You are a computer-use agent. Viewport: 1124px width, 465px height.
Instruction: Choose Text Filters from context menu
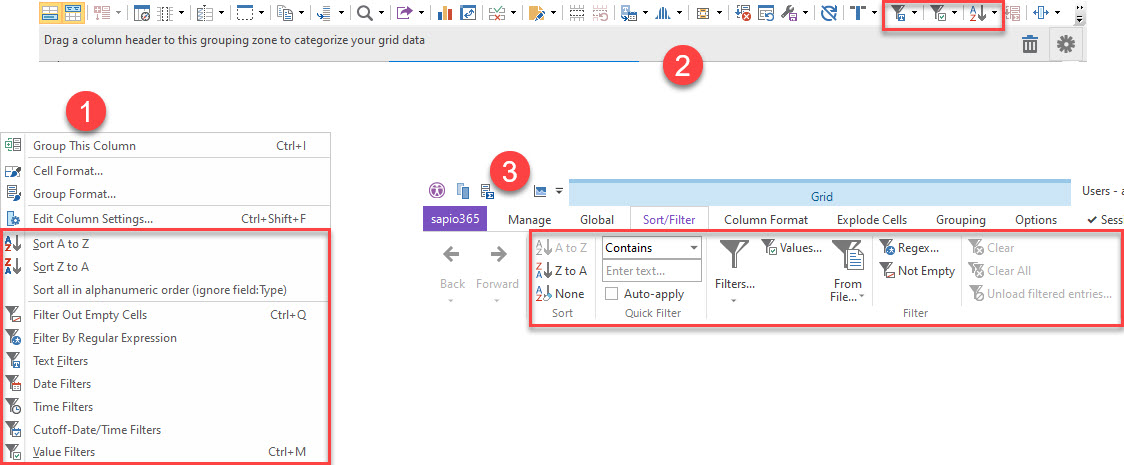[61, 361]
